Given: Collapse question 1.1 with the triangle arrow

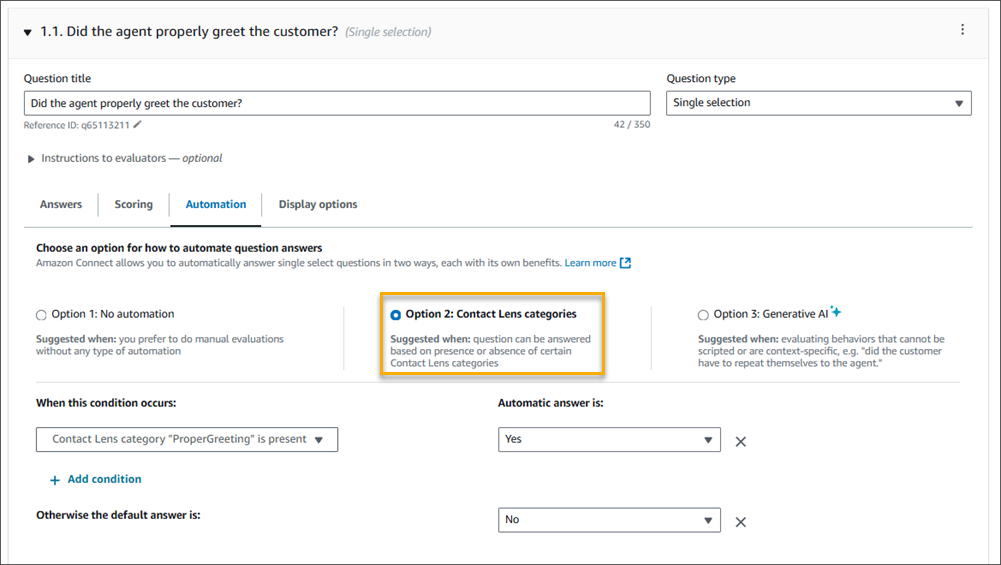Looking at the screenshot, I should pos(28,32).
